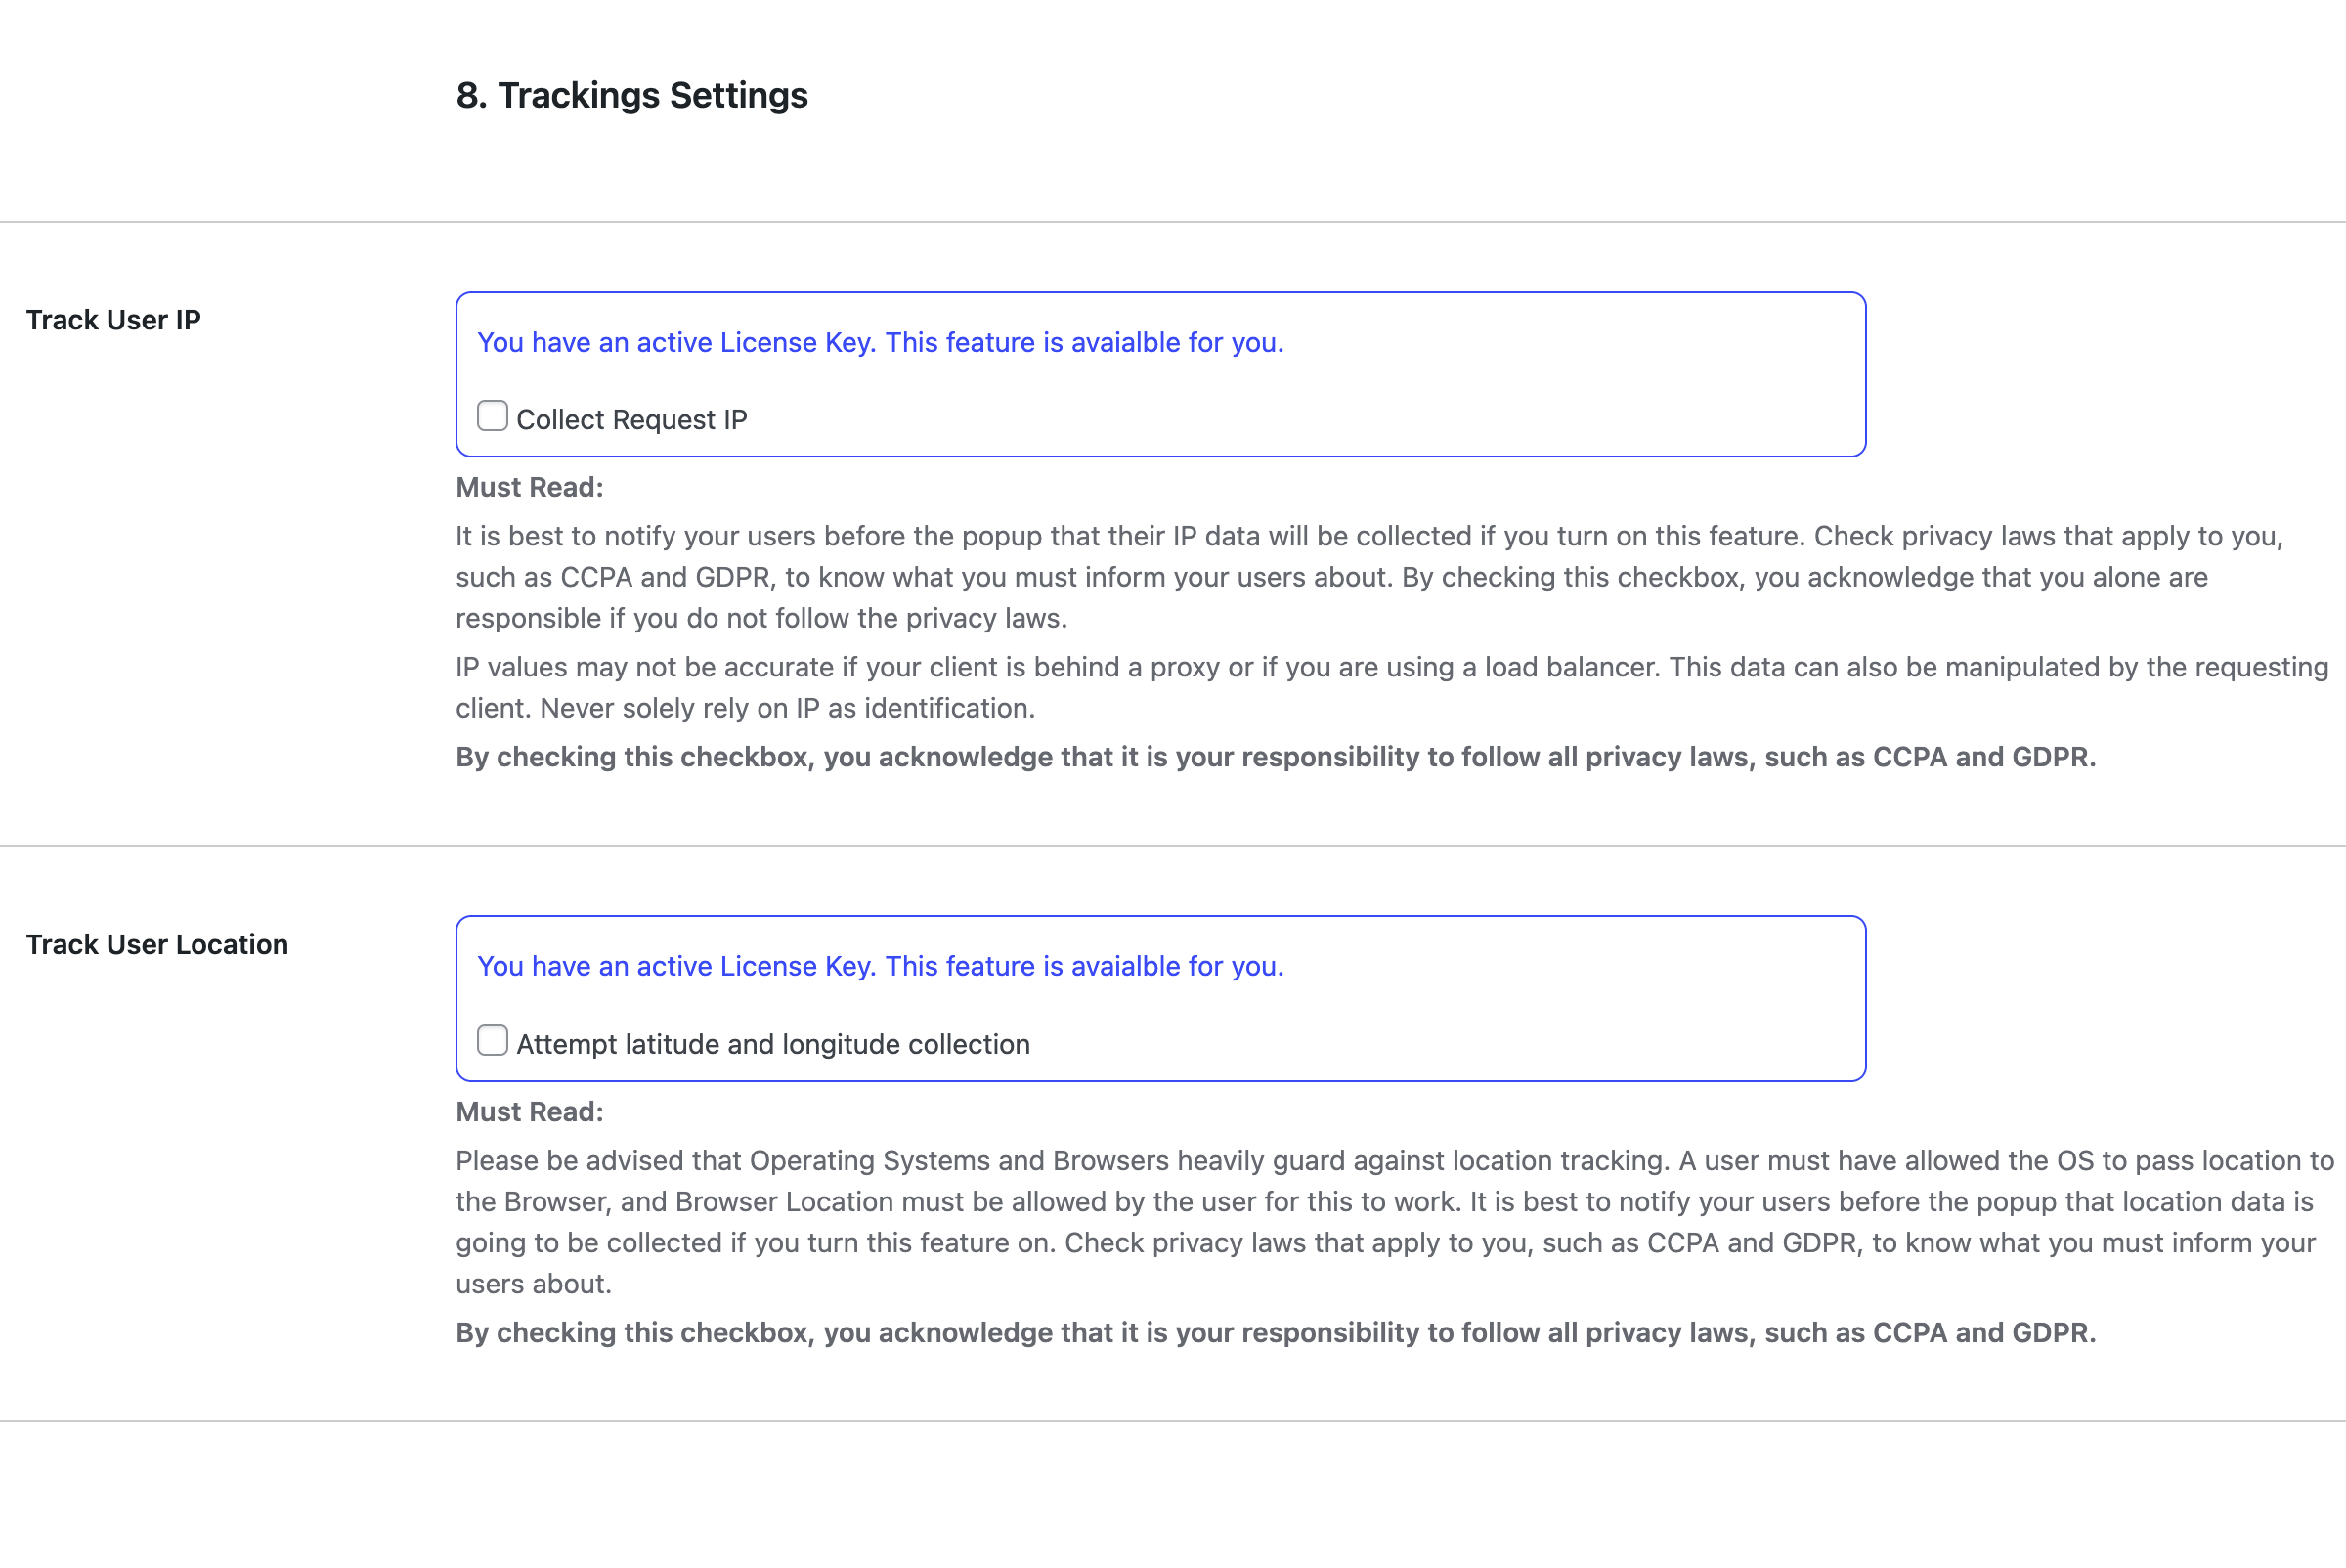Click the bold privacy acknowledgment under Track User IP

click(1275, 757)
